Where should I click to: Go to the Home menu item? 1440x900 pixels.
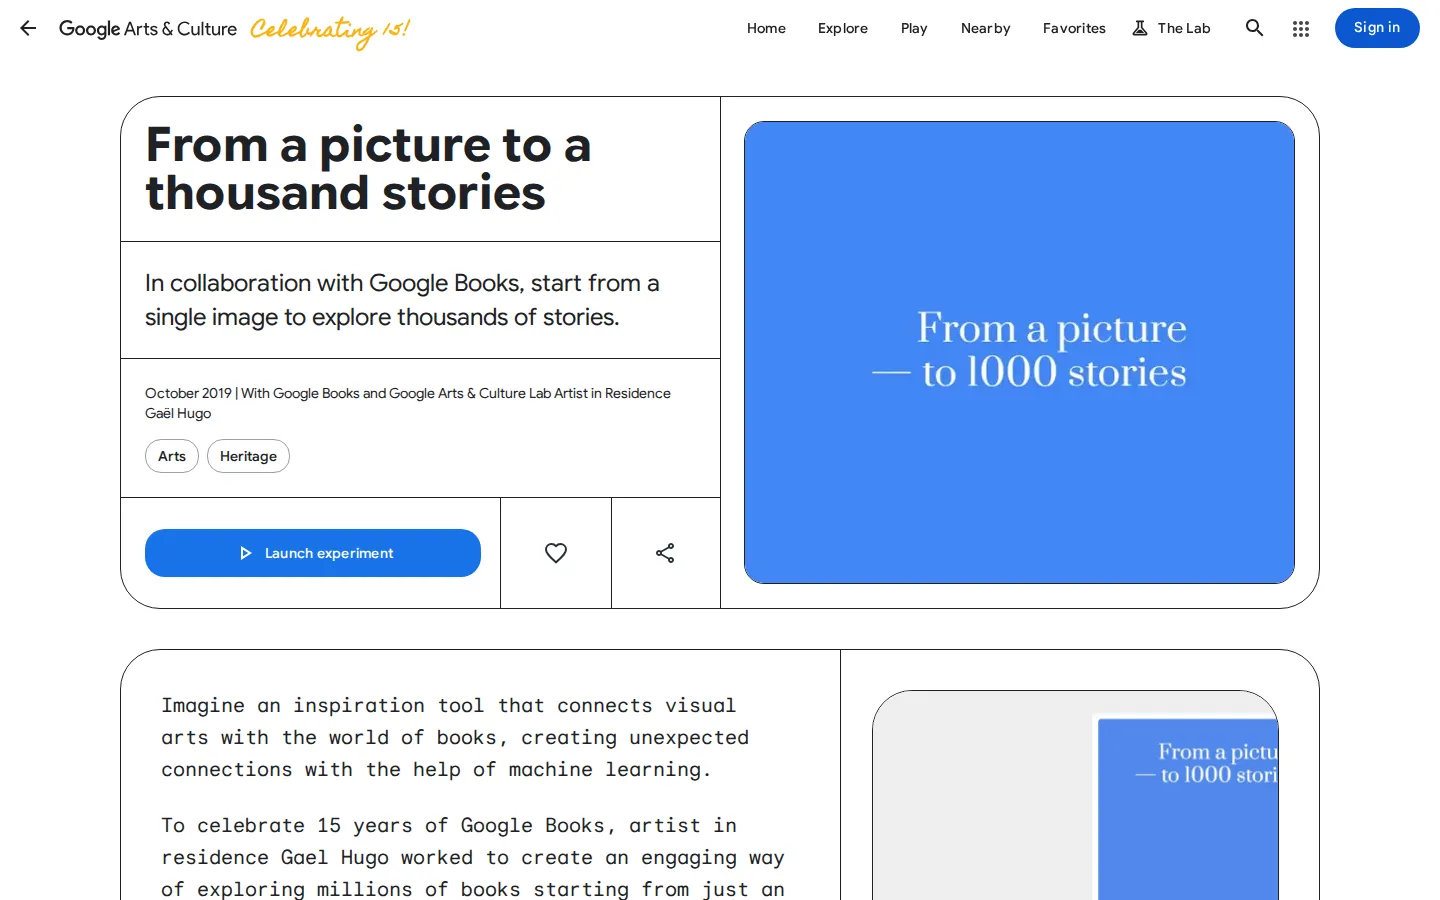coord(766,28)
